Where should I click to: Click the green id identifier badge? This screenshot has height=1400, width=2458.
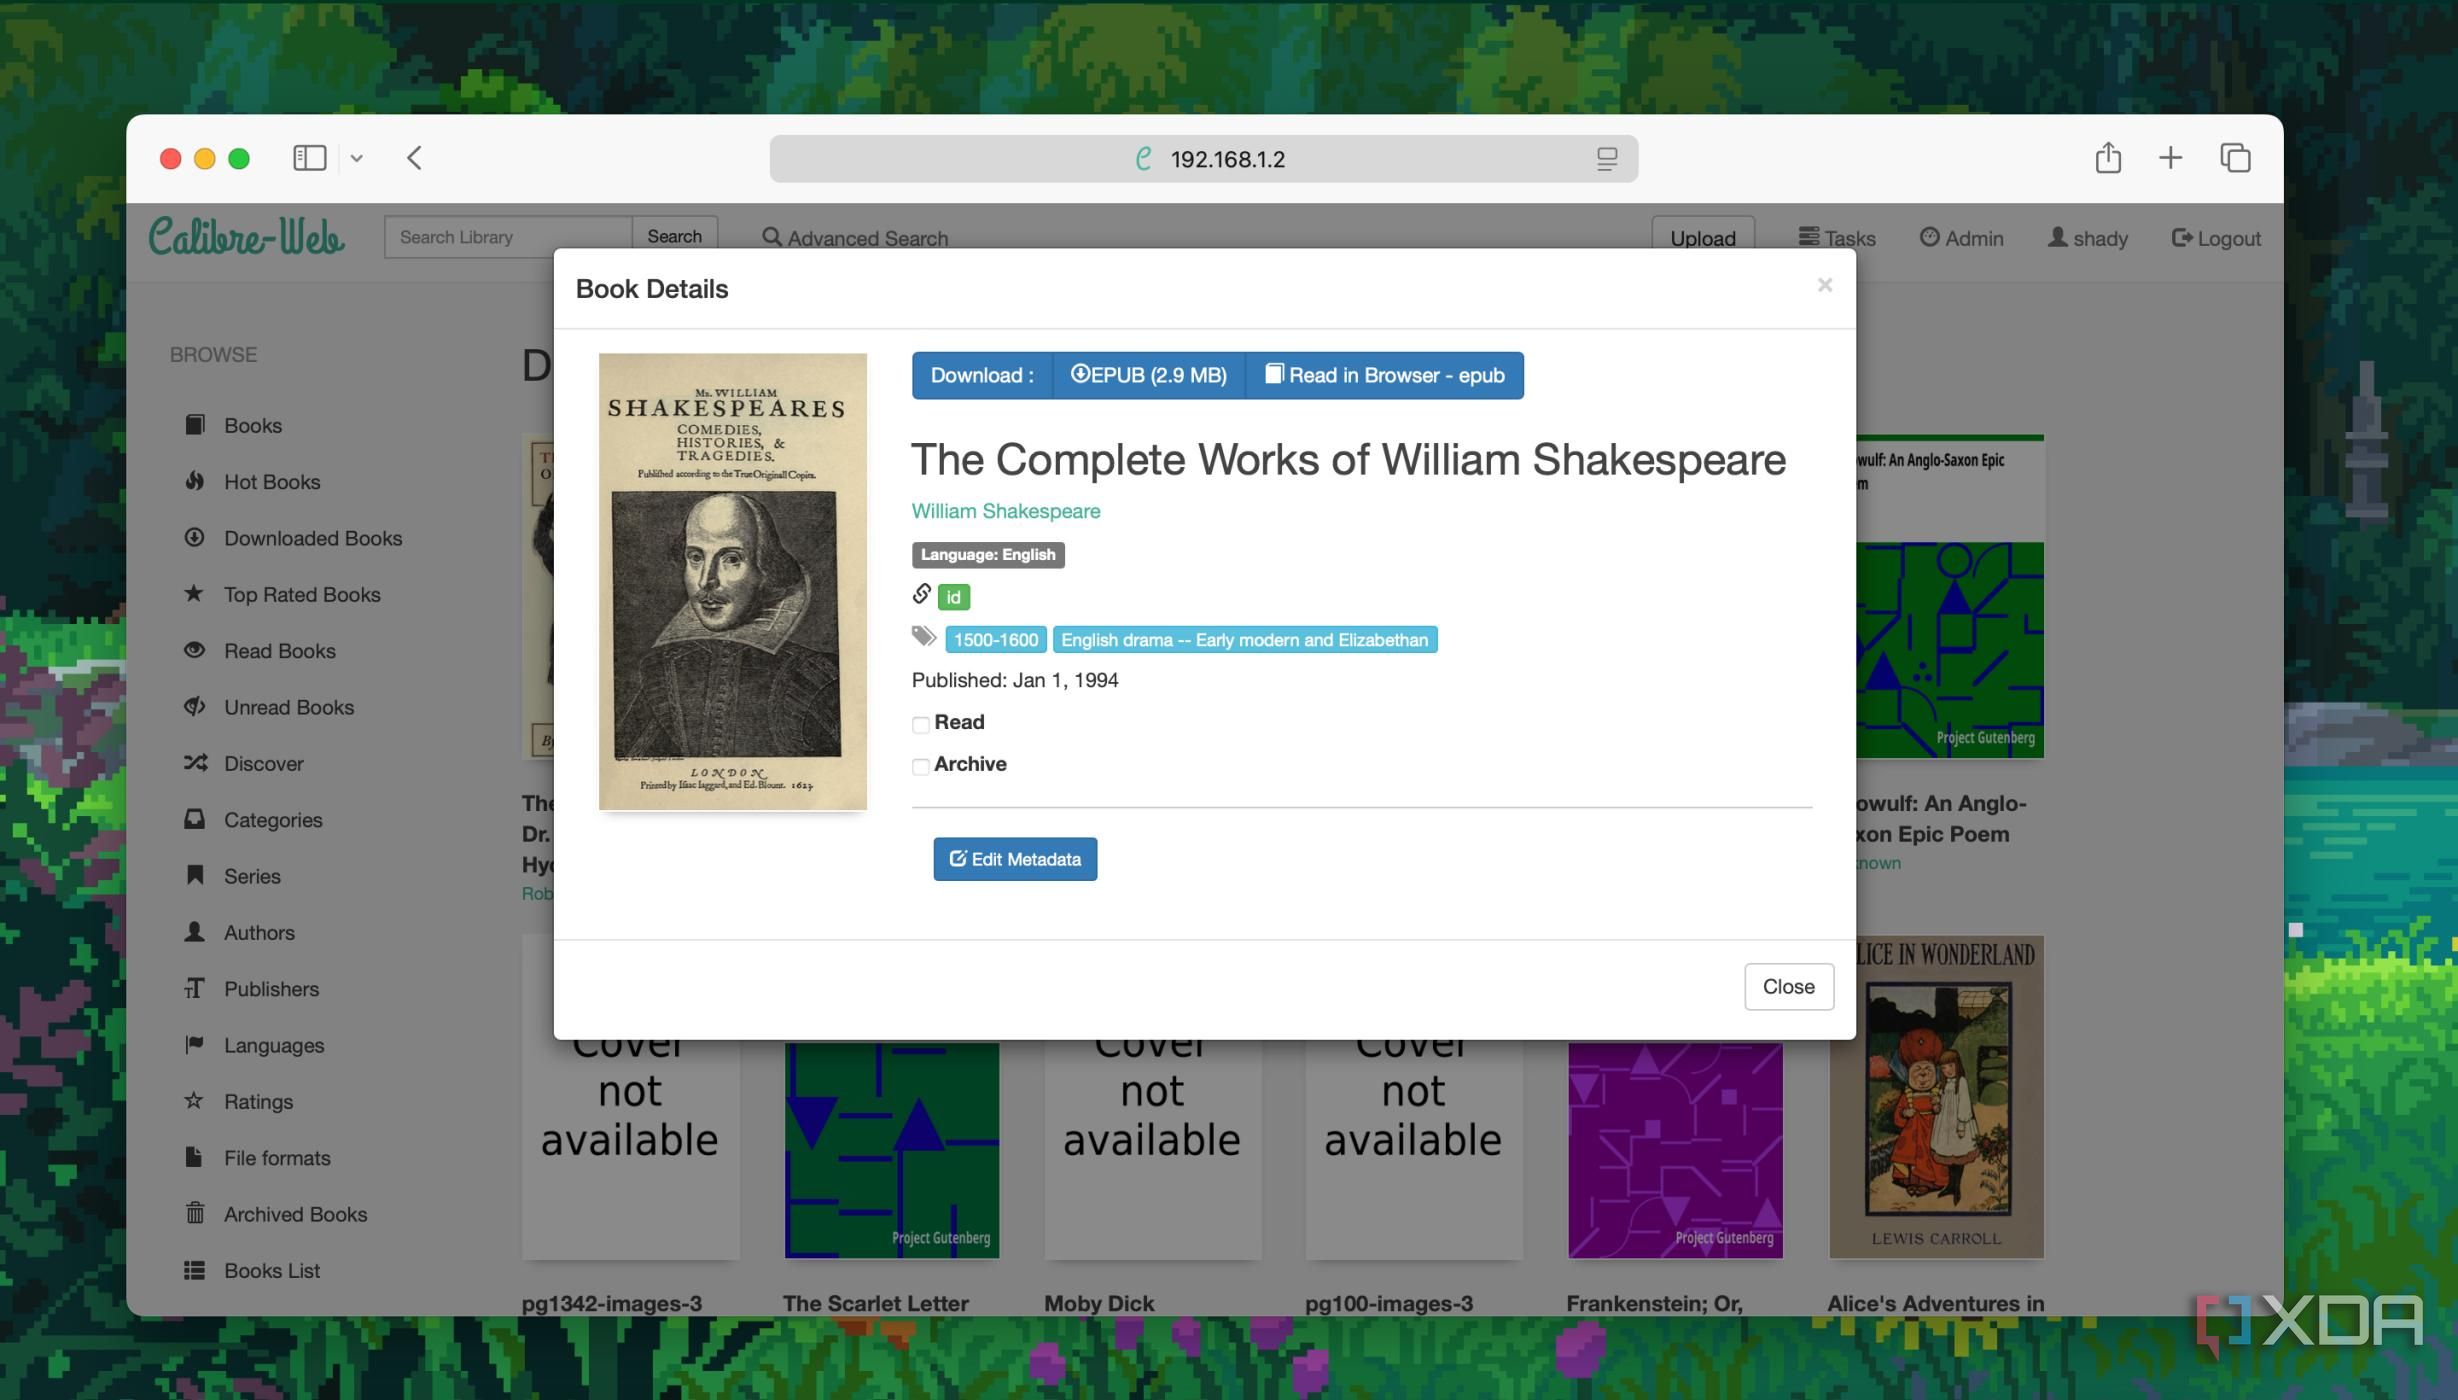(953, 597)
